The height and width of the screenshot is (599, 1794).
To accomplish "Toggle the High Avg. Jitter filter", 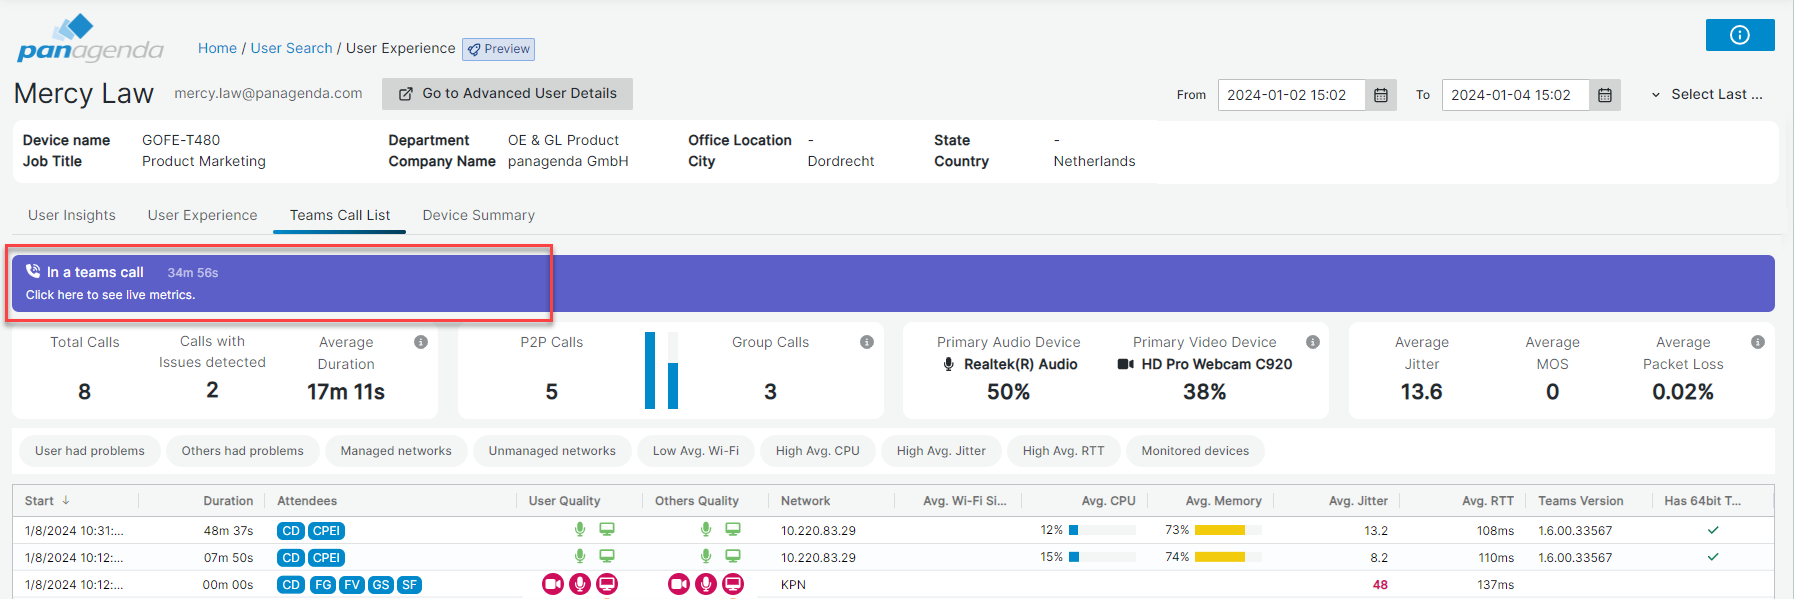I will point(941,451).
